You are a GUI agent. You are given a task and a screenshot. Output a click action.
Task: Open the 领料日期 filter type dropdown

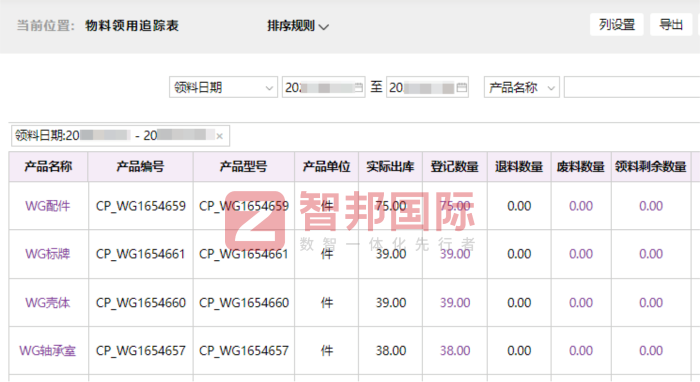pyautogui.click(x=223, y=87)
